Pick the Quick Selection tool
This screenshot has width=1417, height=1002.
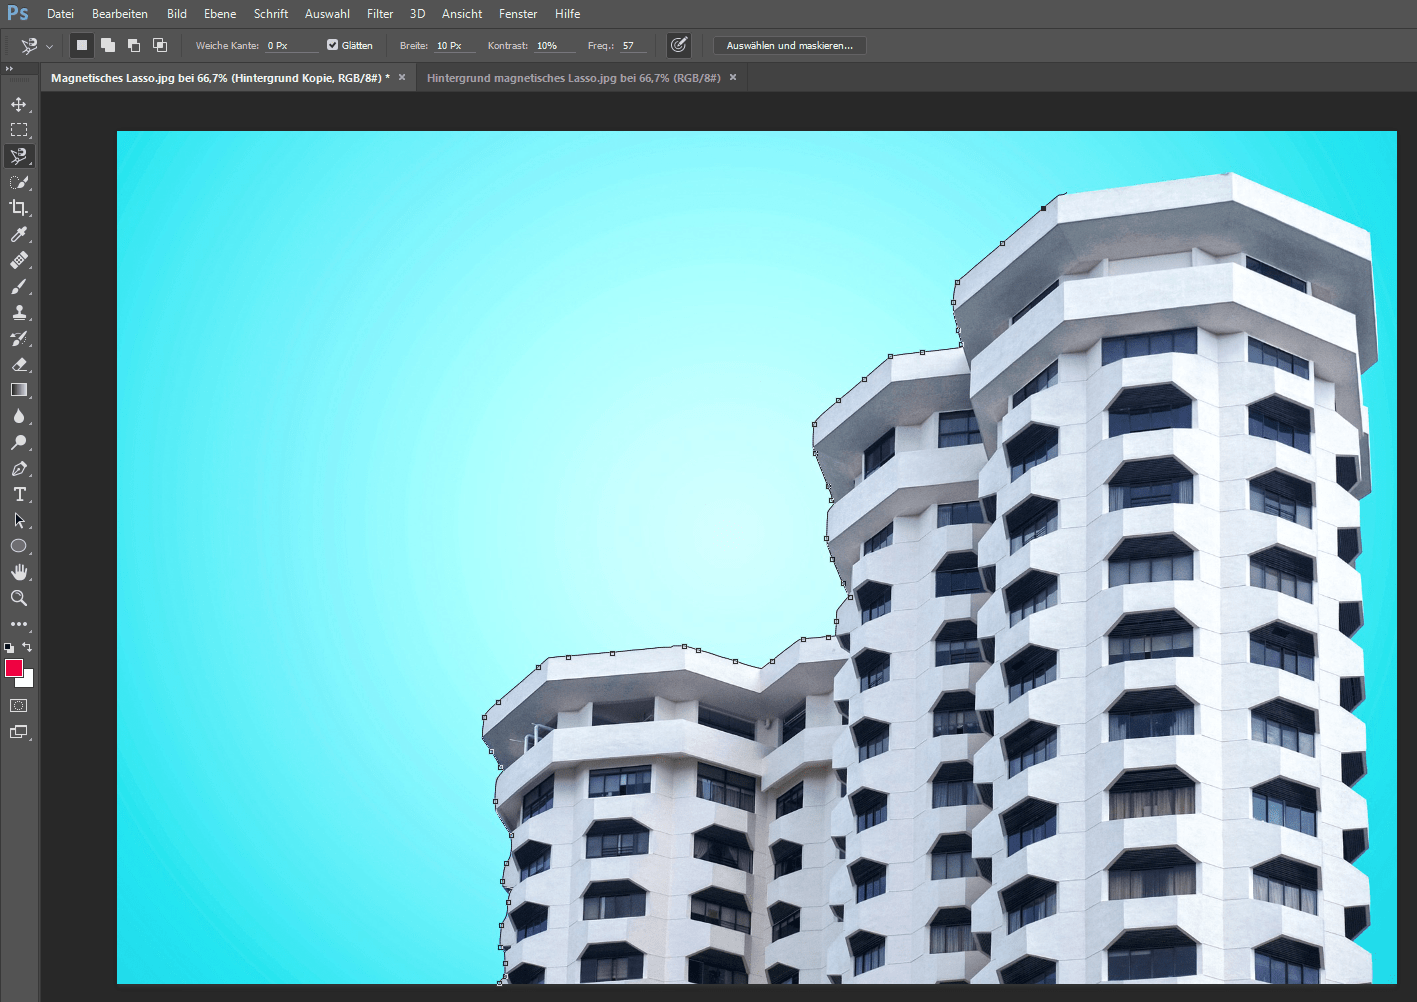coord(18,182)
